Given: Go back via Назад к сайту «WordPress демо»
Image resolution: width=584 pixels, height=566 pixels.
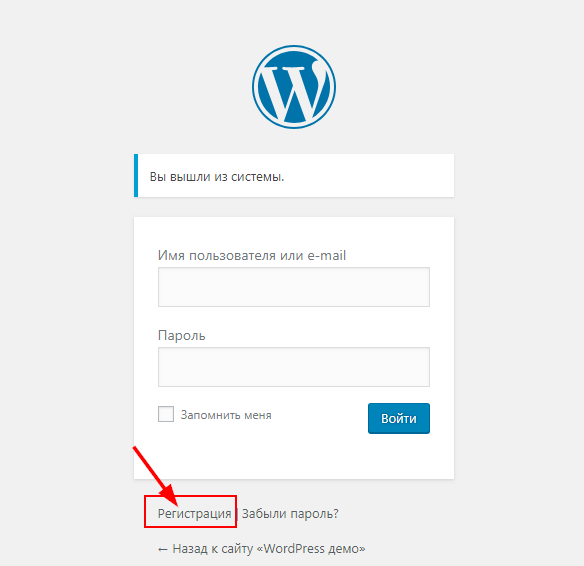Looking at the screenshot, I should pyautogui.click(x=261, y=549).
